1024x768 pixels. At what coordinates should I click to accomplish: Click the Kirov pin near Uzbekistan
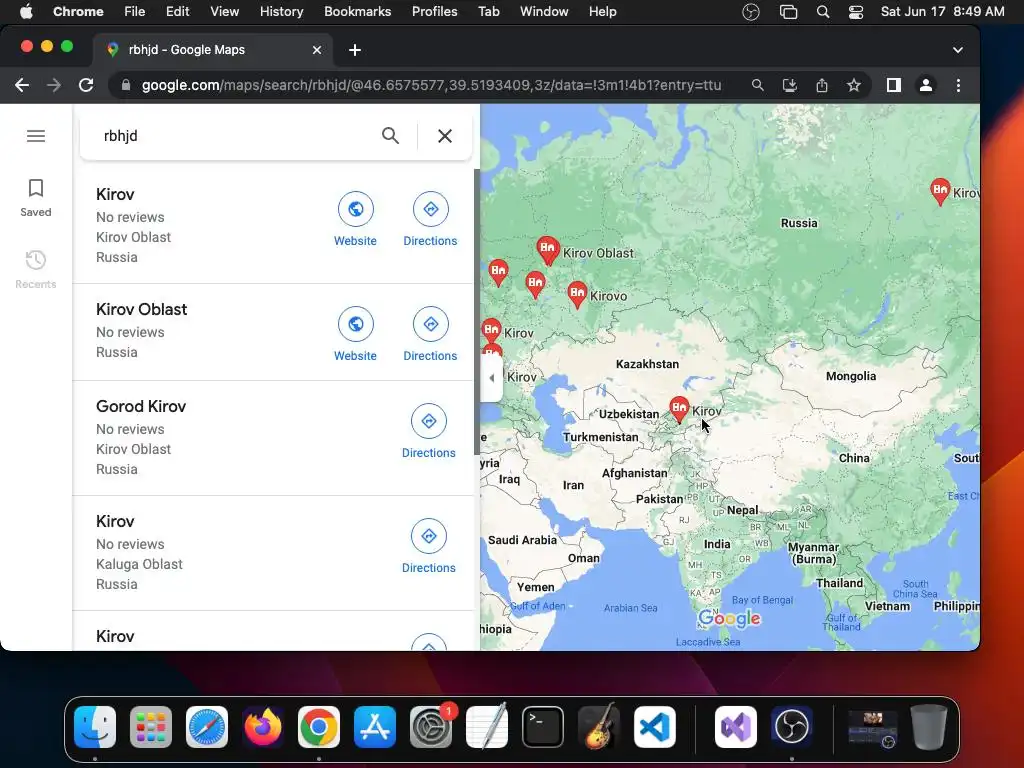click(x=679, y=409)
